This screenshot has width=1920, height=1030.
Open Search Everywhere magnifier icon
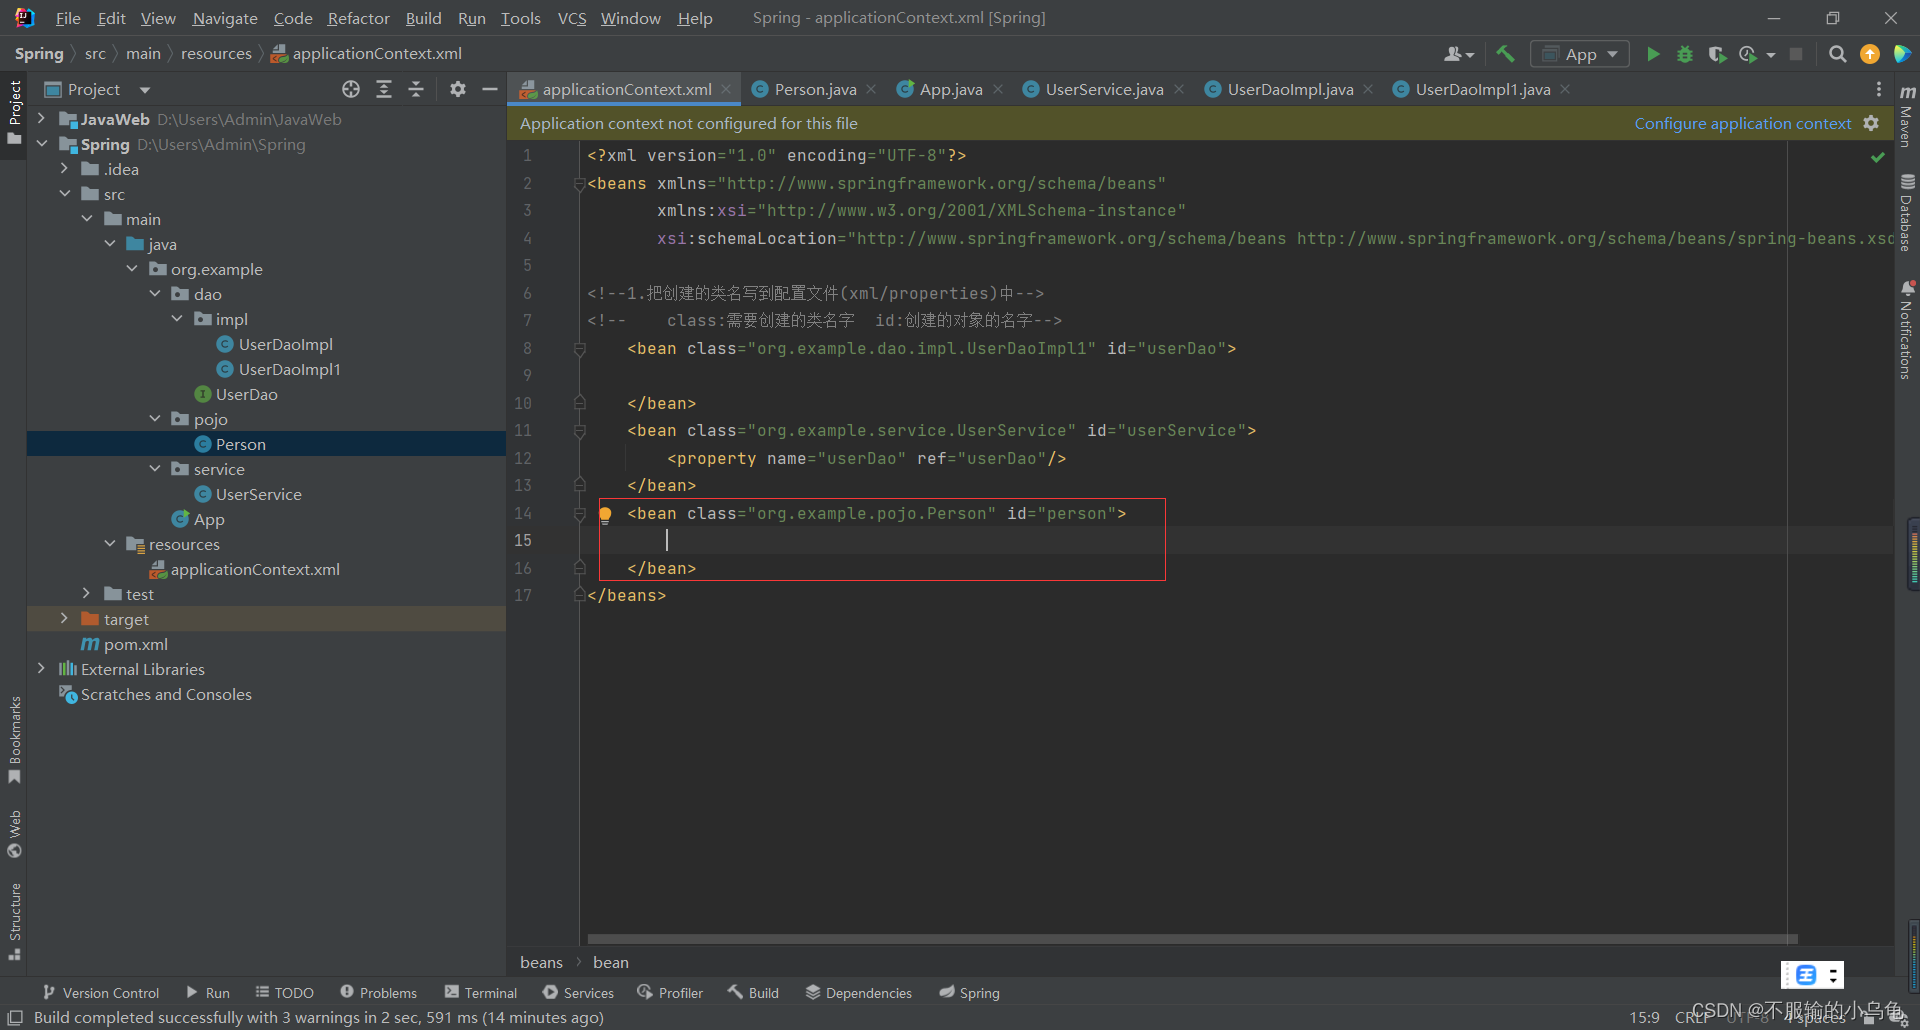click(1837, 54)
